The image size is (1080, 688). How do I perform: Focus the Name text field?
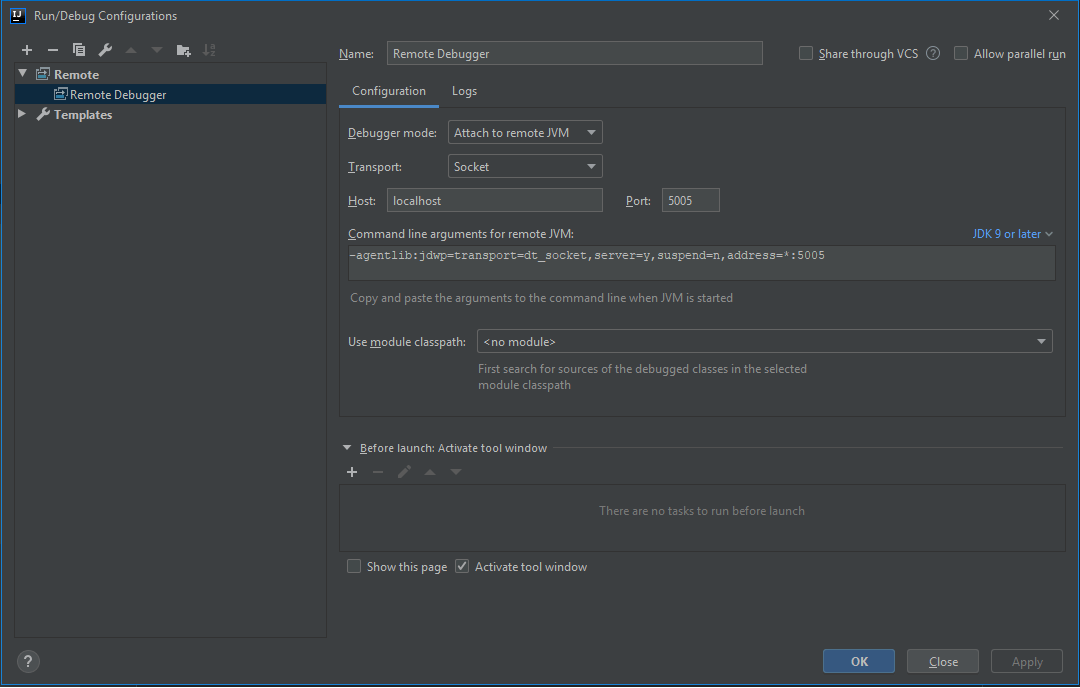click(x=574, y=53)
